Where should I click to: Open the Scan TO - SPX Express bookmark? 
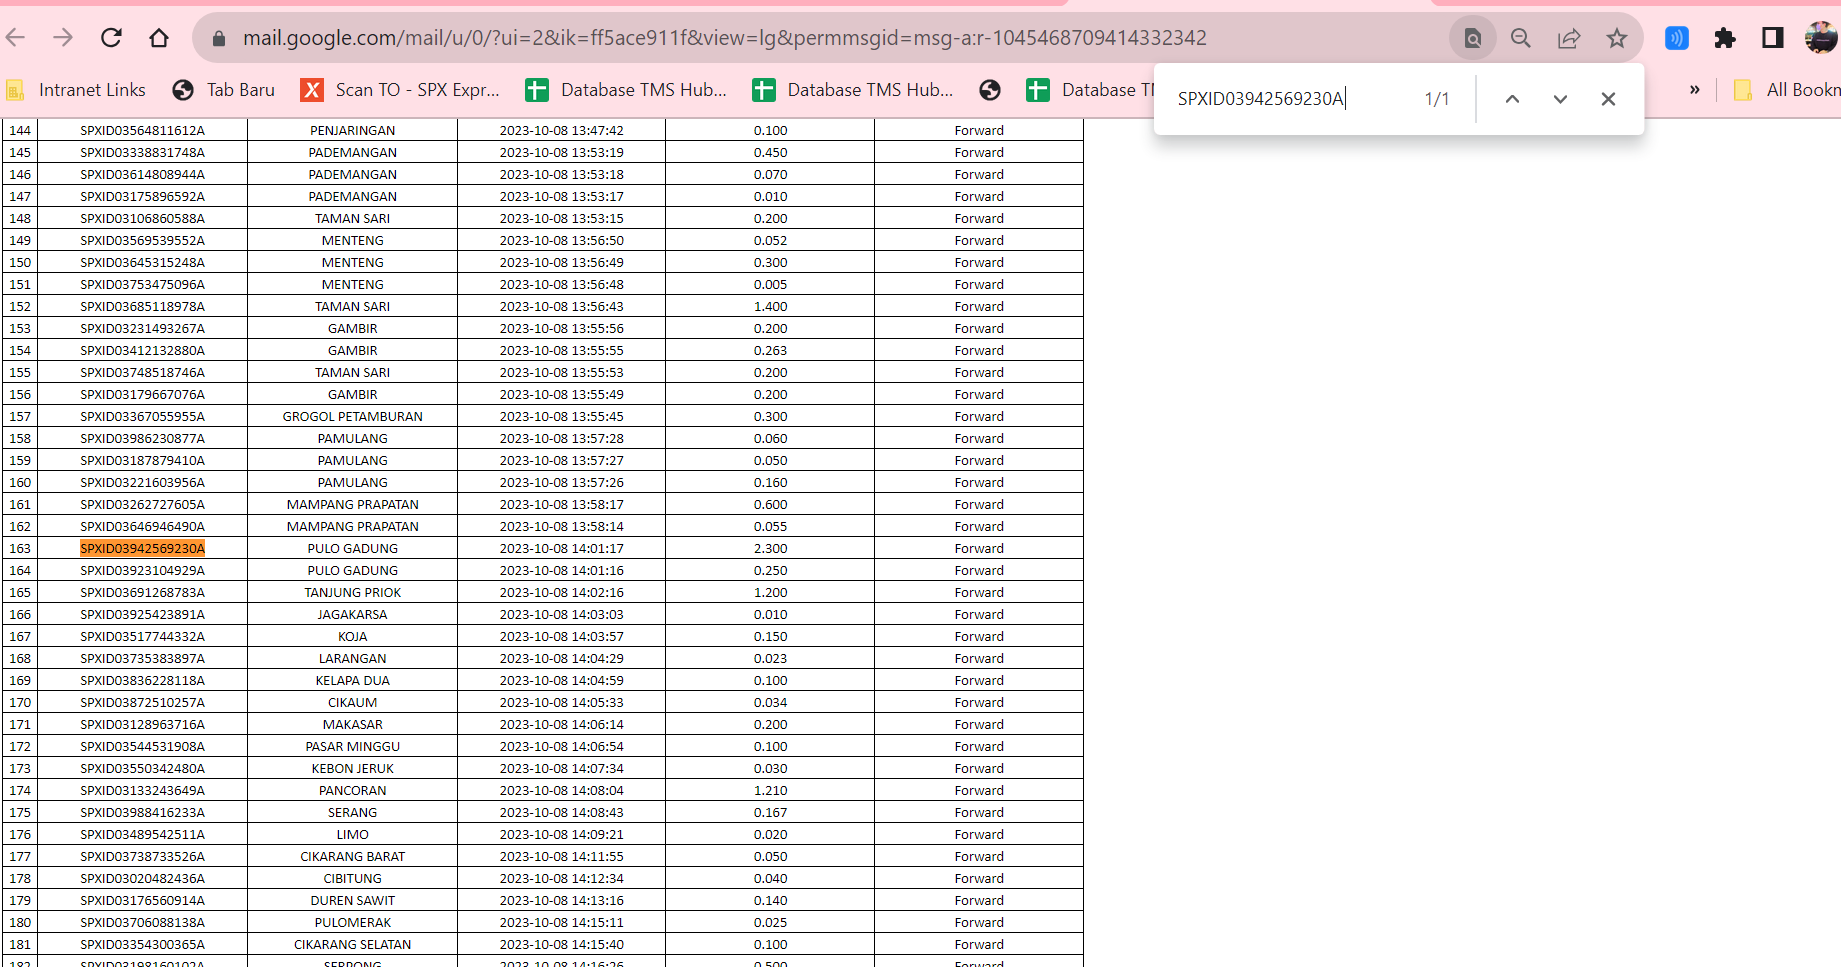[x=400, y=90]
